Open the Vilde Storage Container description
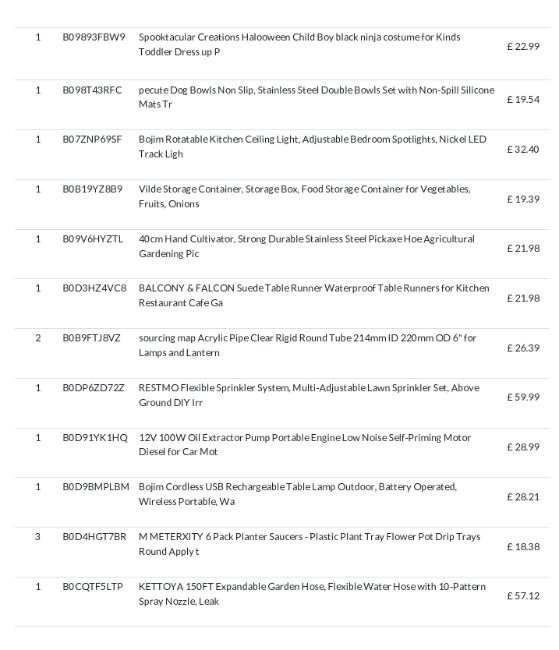Image resolution: width=559 pixels, height=650 pixels. pos(304,196)
